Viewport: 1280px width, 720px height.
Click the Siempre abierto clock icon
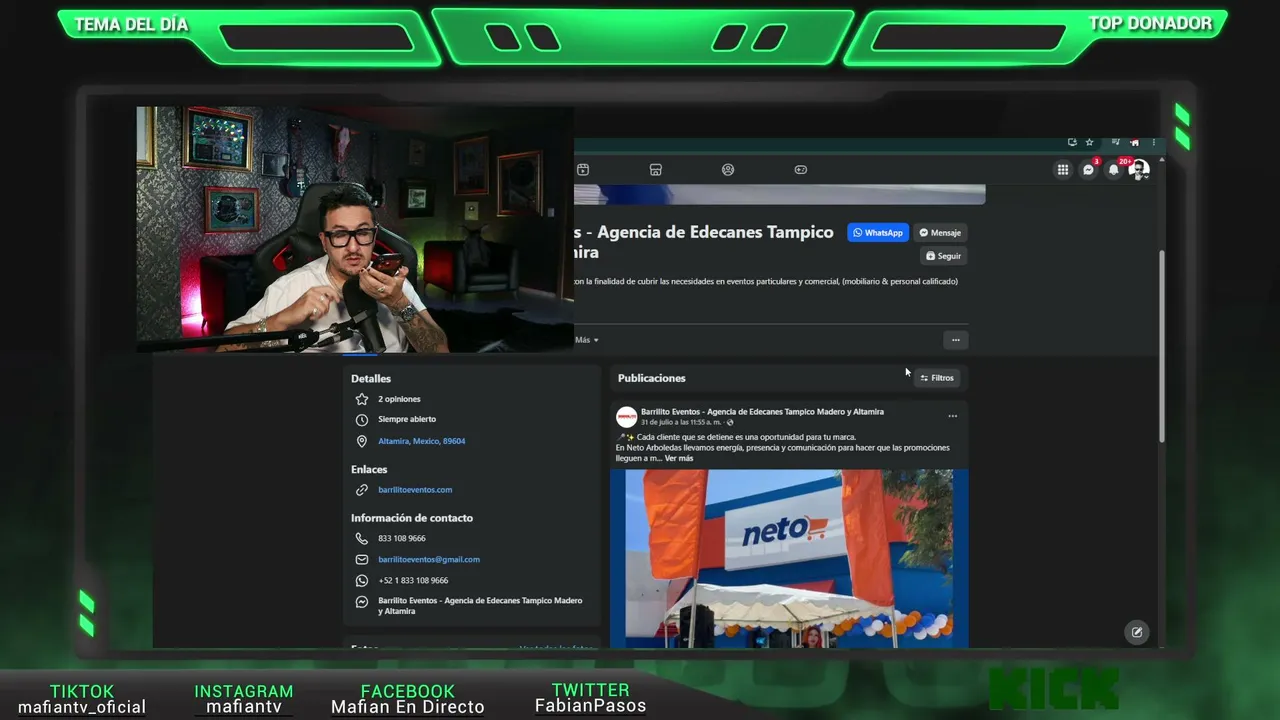pos(362,420)
